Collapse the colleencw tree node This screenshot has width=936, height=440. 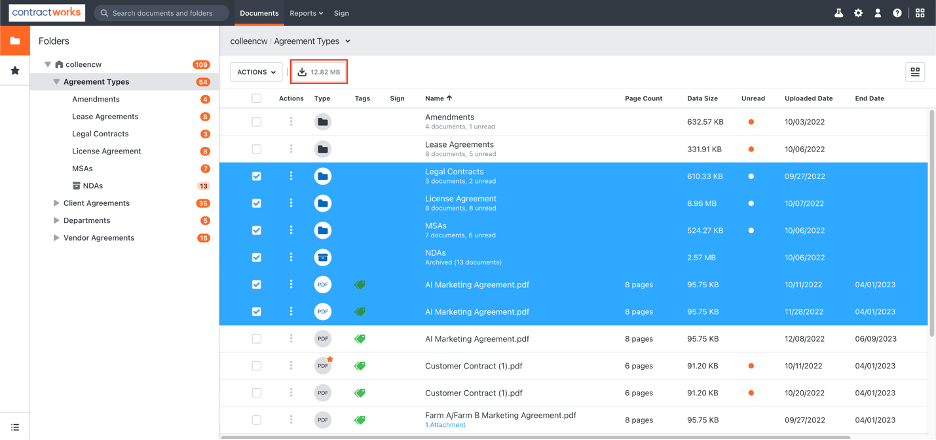pos(48,64)
